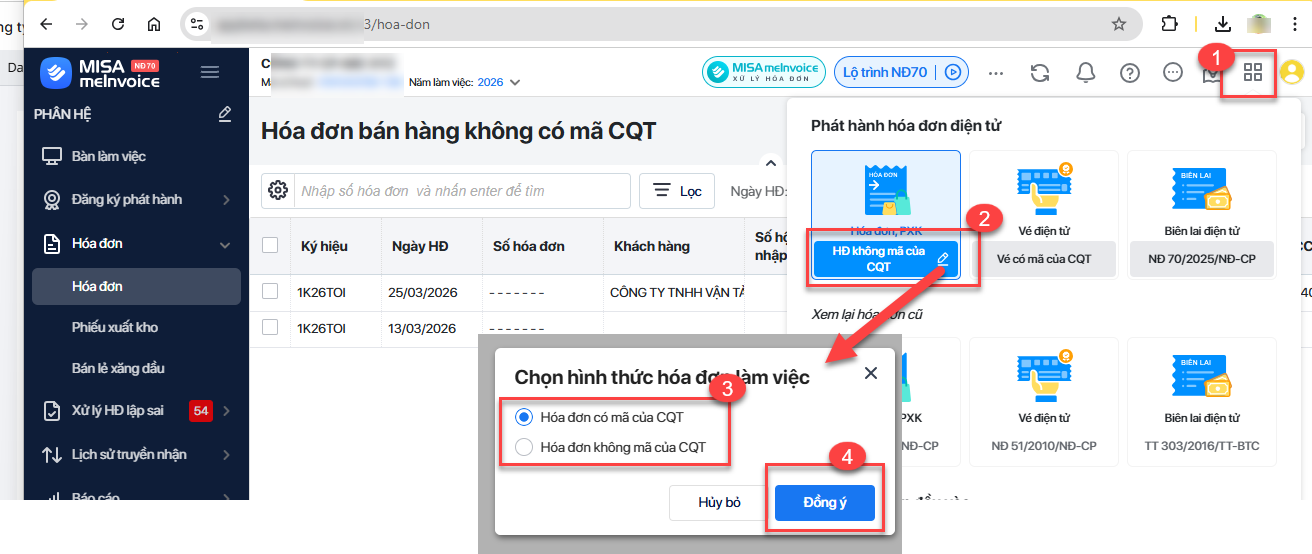The height and width of the screenshot is (554, 1312).
Task: Select 'Hóa đơn không mã của CQT' radio
Action: point(524,447)
